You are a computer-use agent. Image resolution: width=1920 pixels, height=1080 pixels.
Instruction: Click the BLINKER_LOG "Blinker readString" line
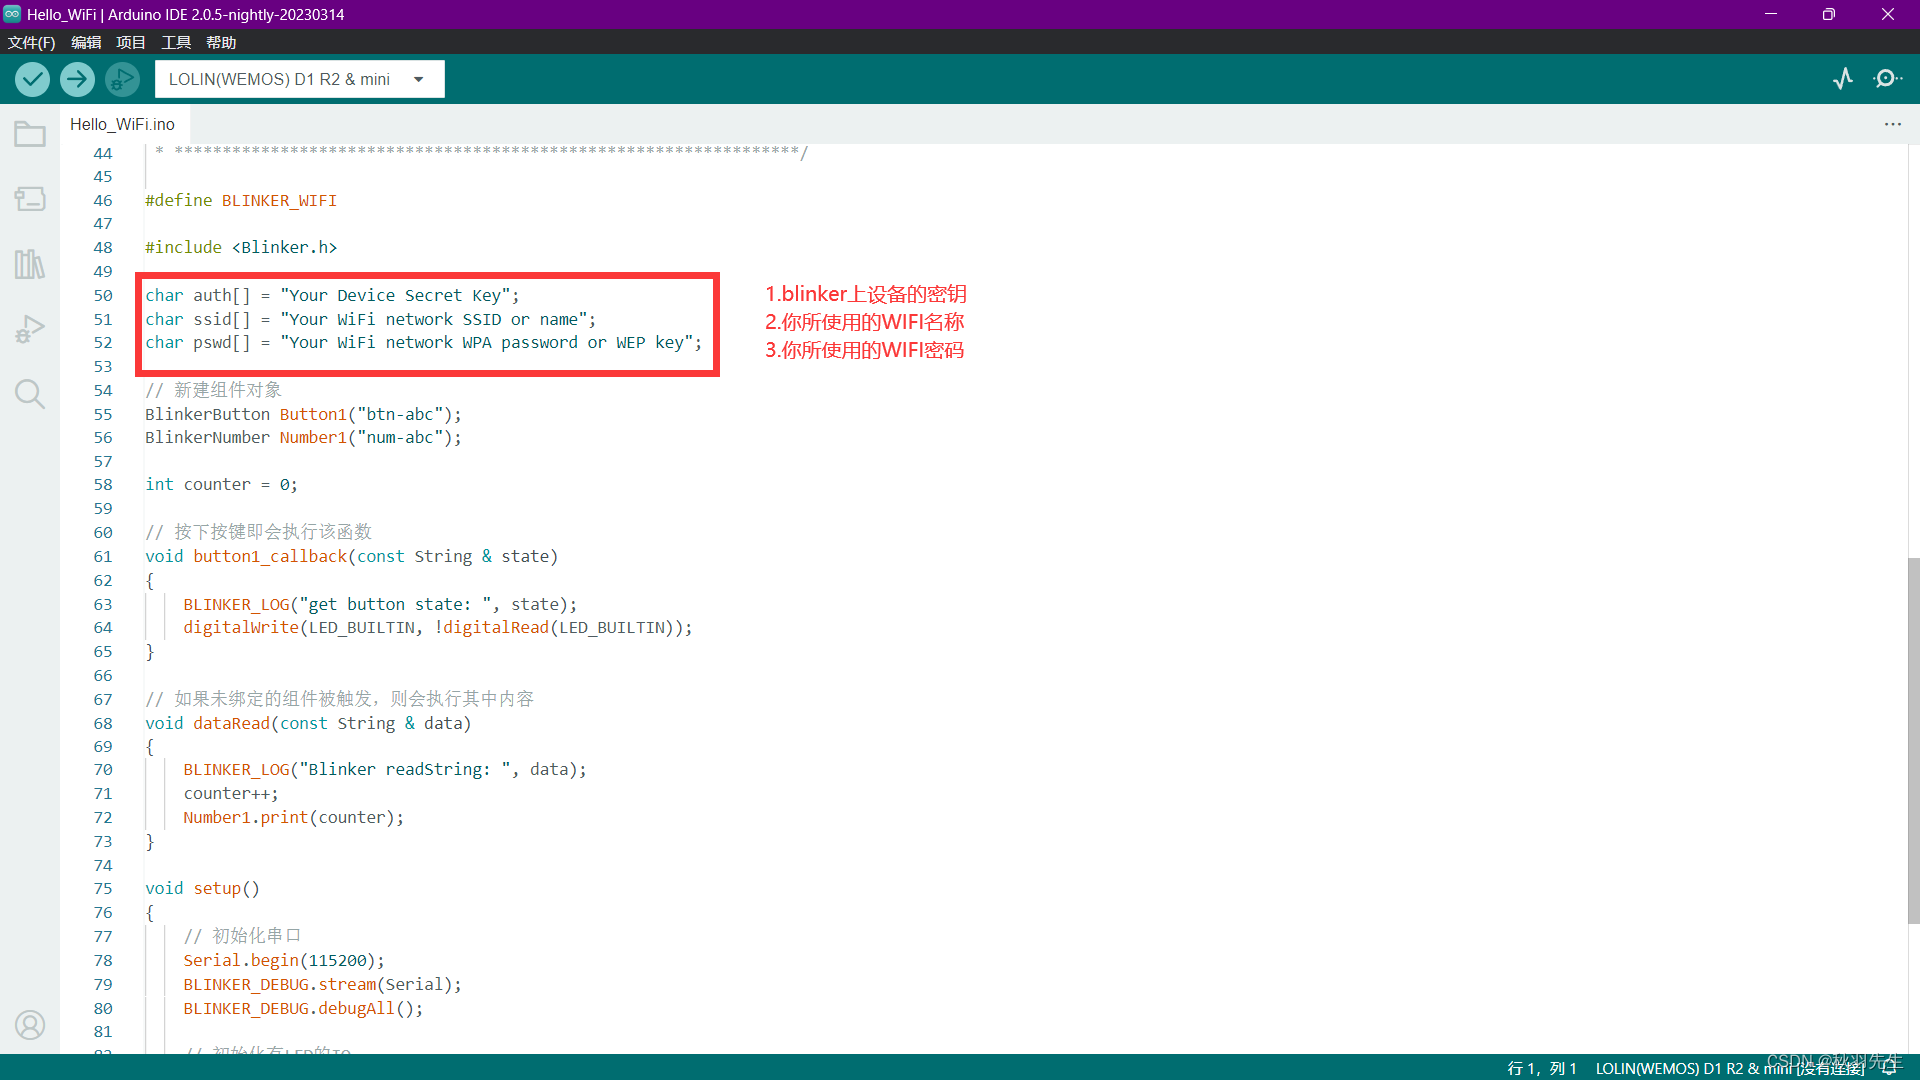(x=385, y=769)
